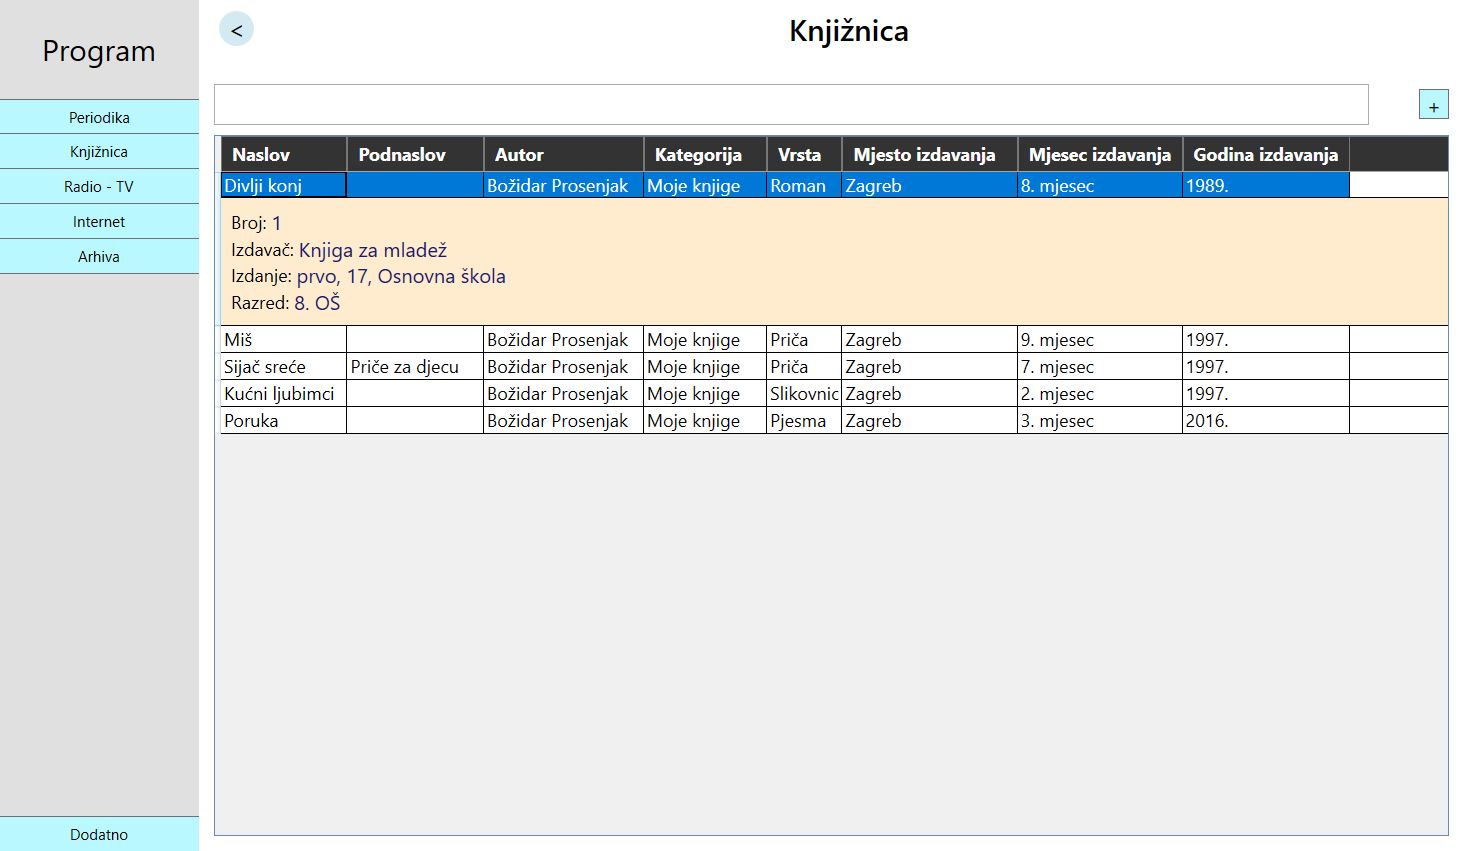Sort by the Podnaslov column header
The height and width of the screenshot is (851, 1464).
[x=415, y=155]
